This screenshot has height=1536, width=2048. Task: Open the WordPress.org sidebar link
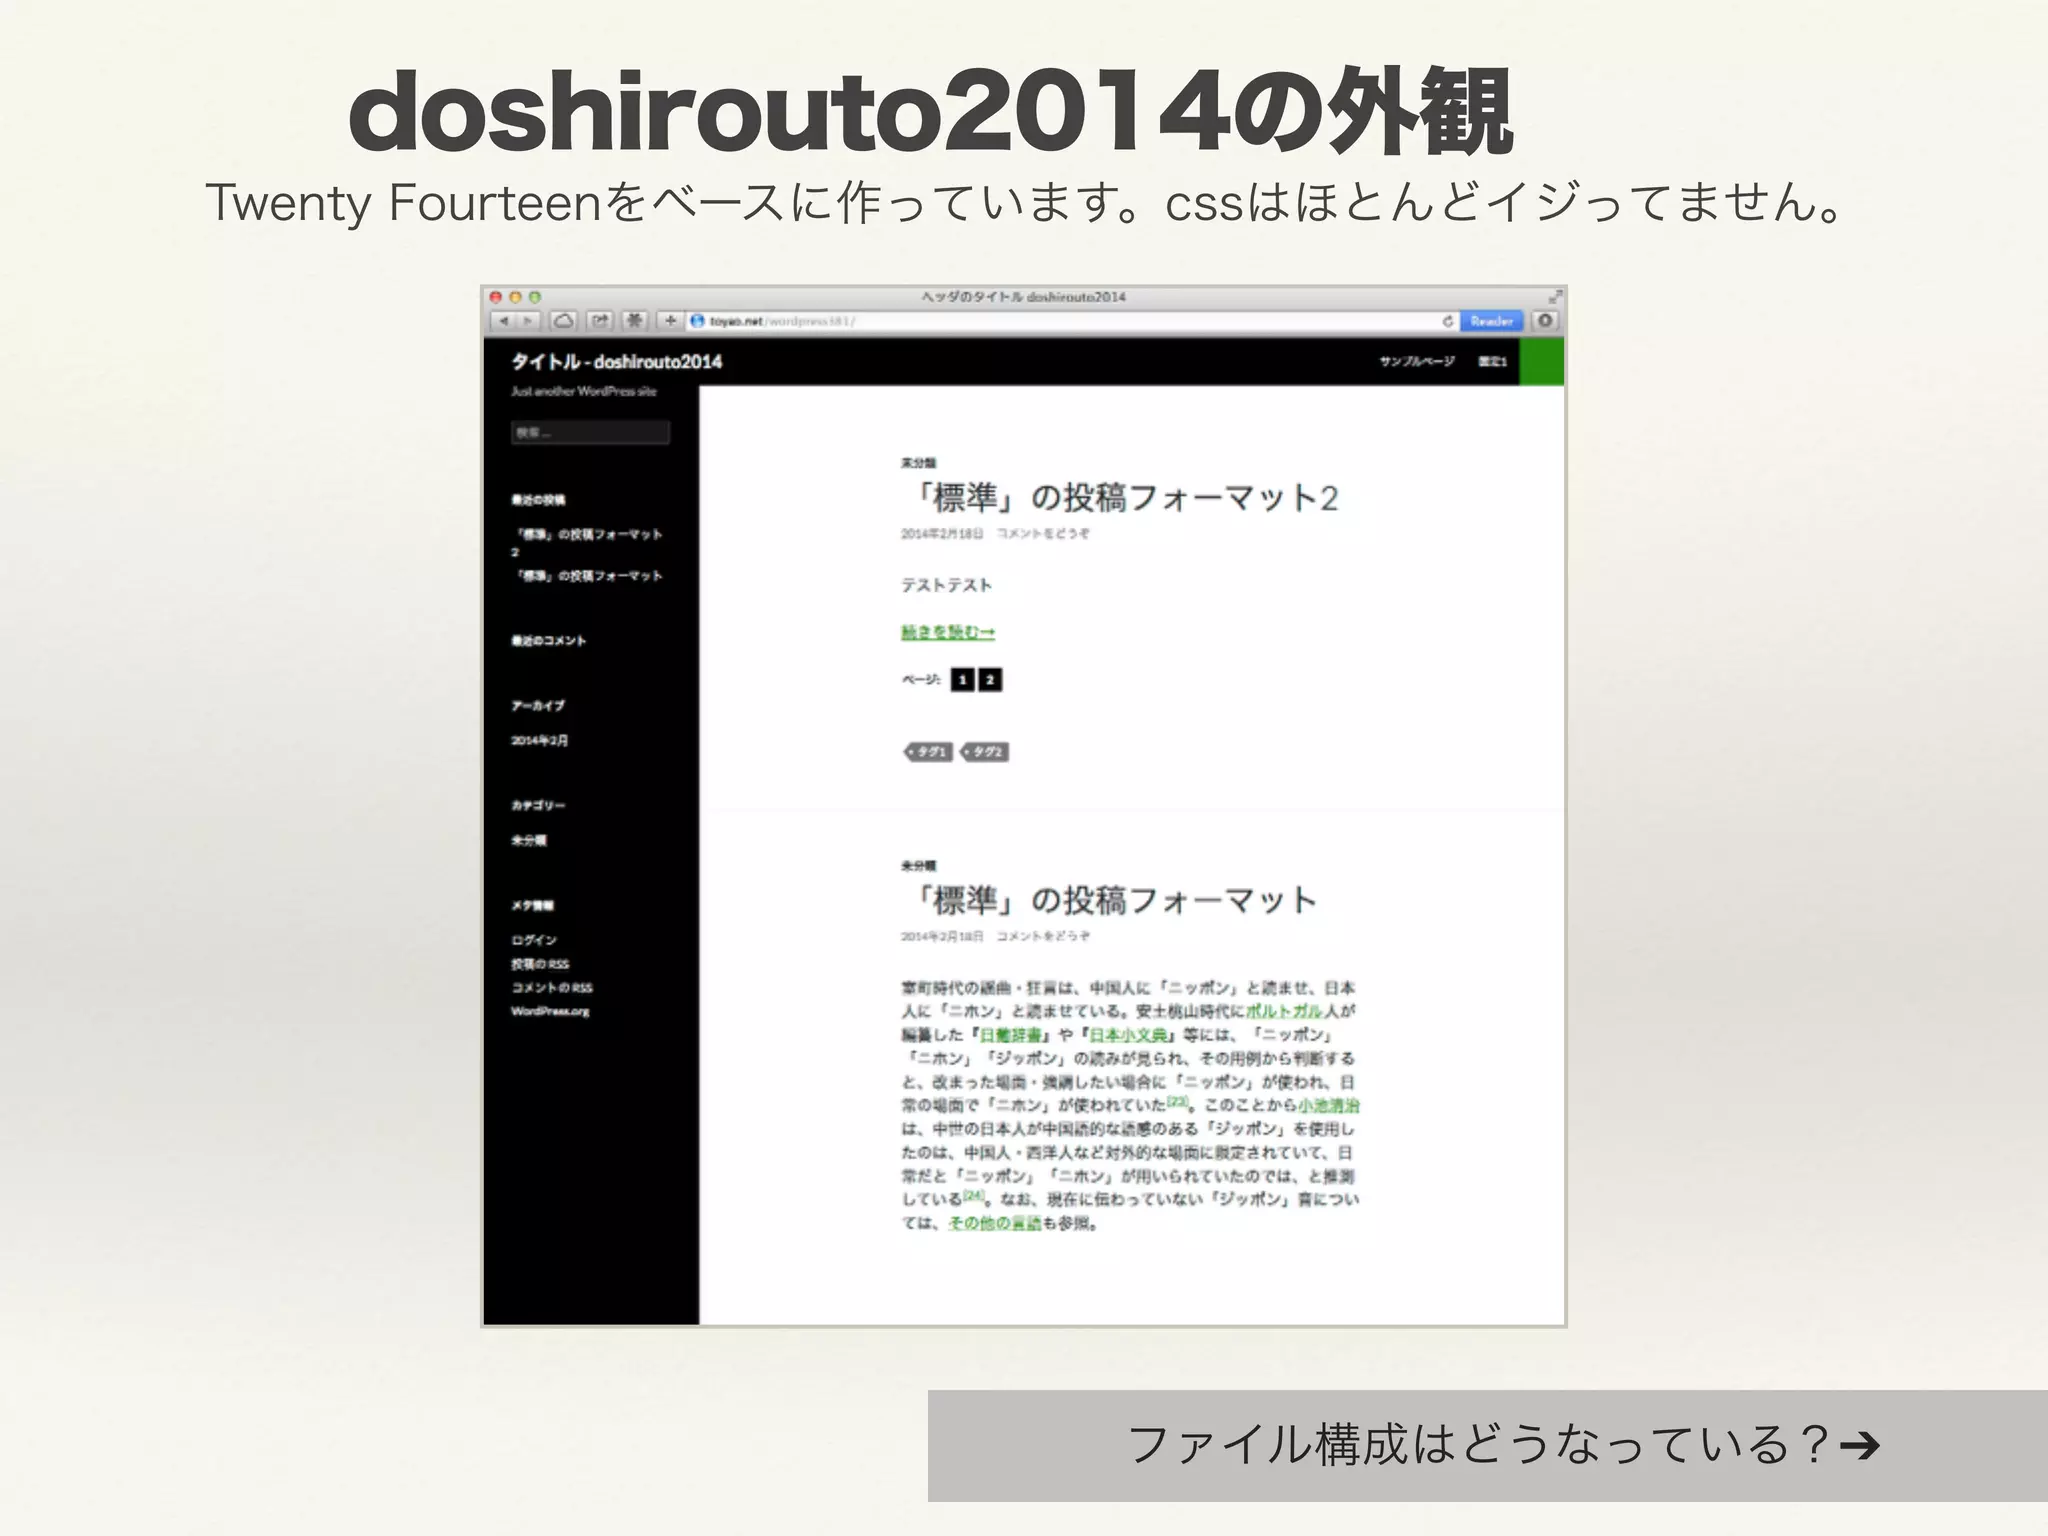(x=550, y=1011)
